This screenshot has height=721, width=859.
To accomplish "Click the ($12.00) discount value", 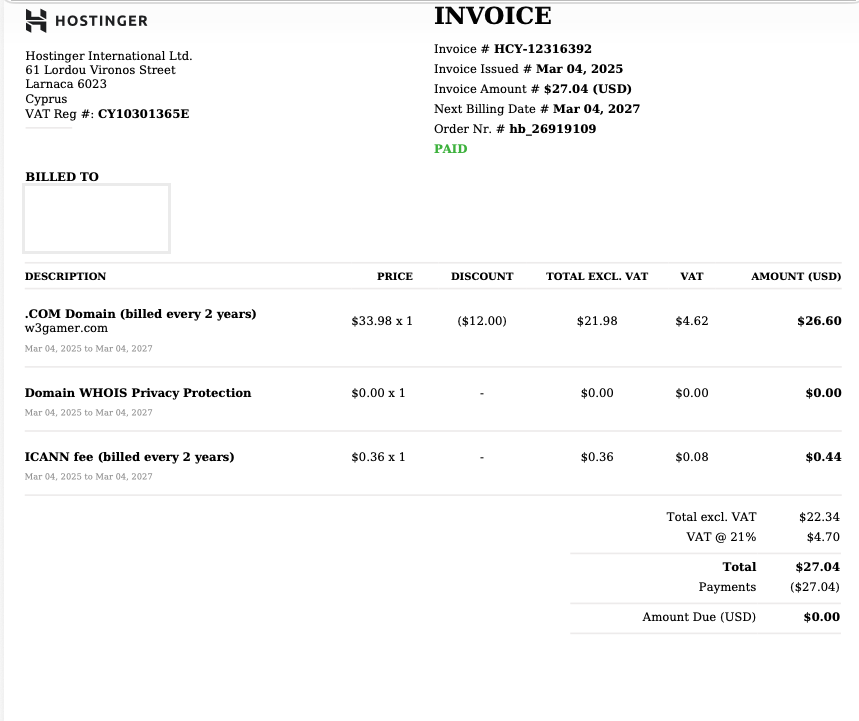I will (482, 321).
